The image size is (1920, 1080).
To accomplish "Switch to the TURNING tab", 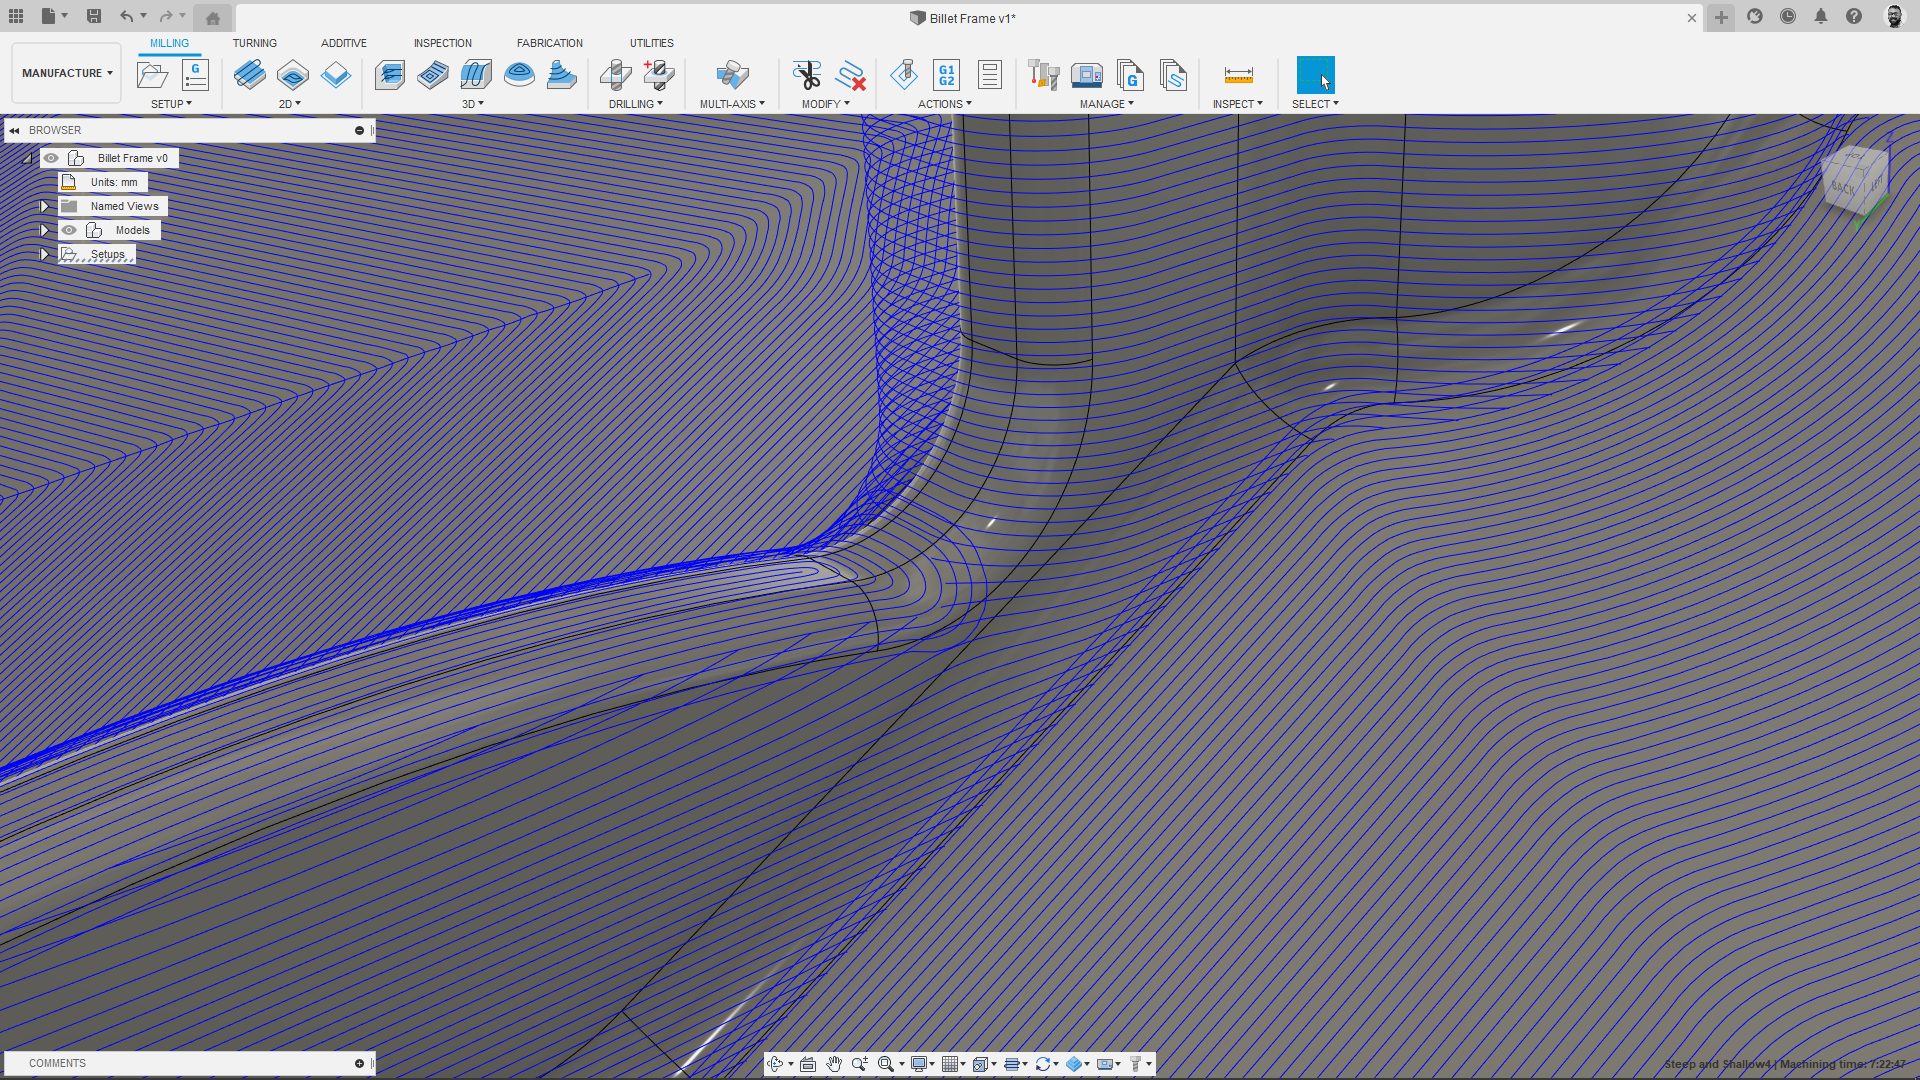I will [x=255, y=43].
